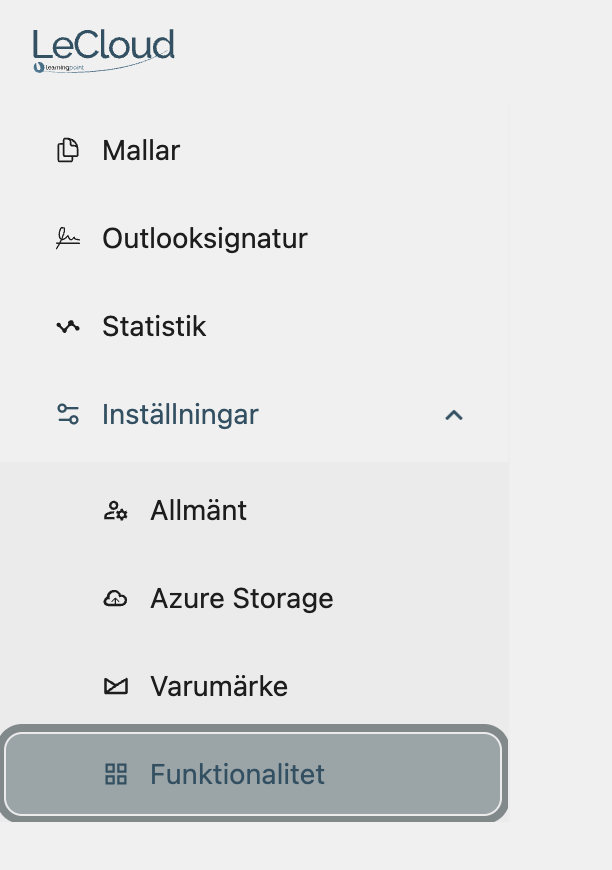
Task: Go to Outlooksignatur in the sidebar
Action: pyautogui.click(x=205, y=239)
